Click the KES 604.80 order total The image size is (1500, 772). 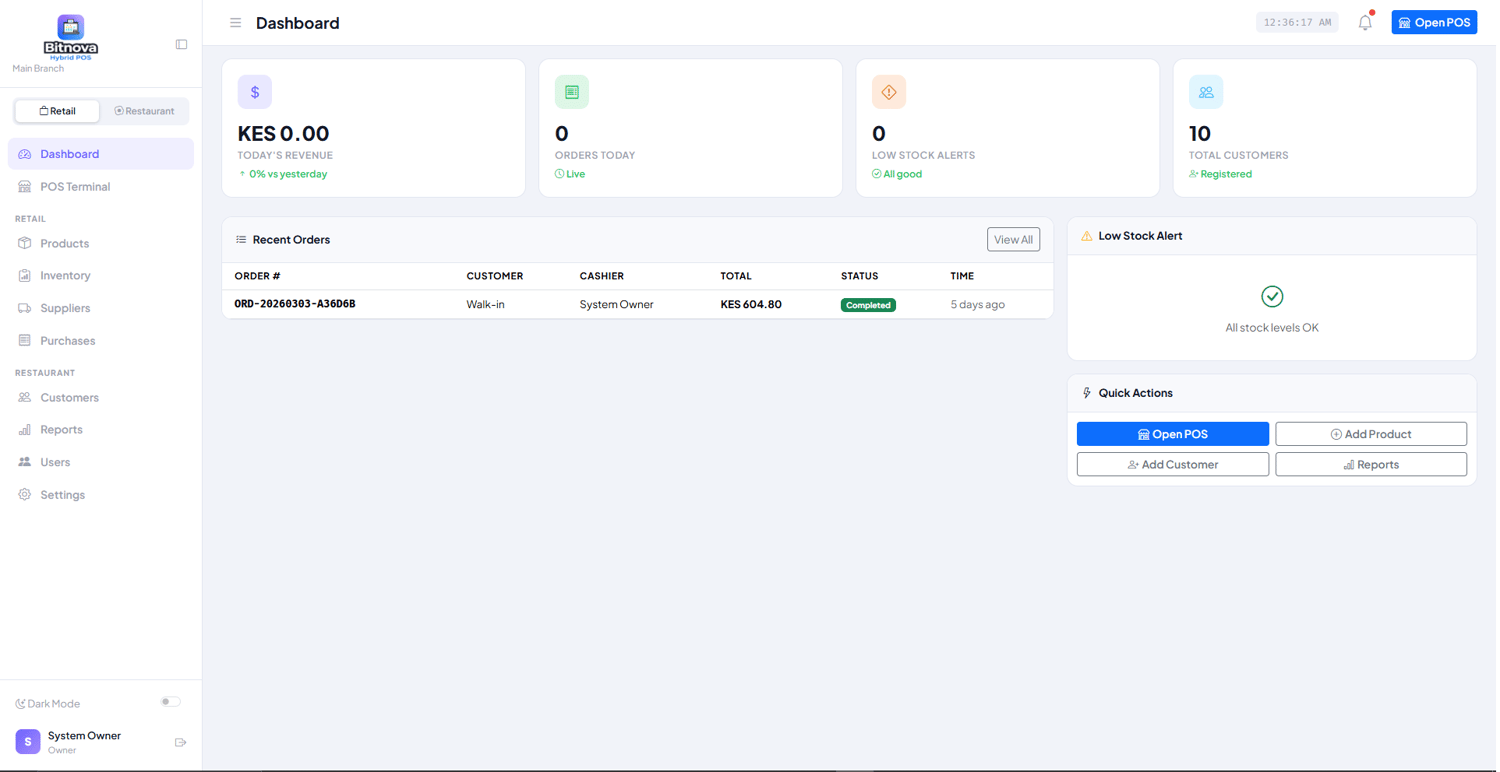coord(751,304)
